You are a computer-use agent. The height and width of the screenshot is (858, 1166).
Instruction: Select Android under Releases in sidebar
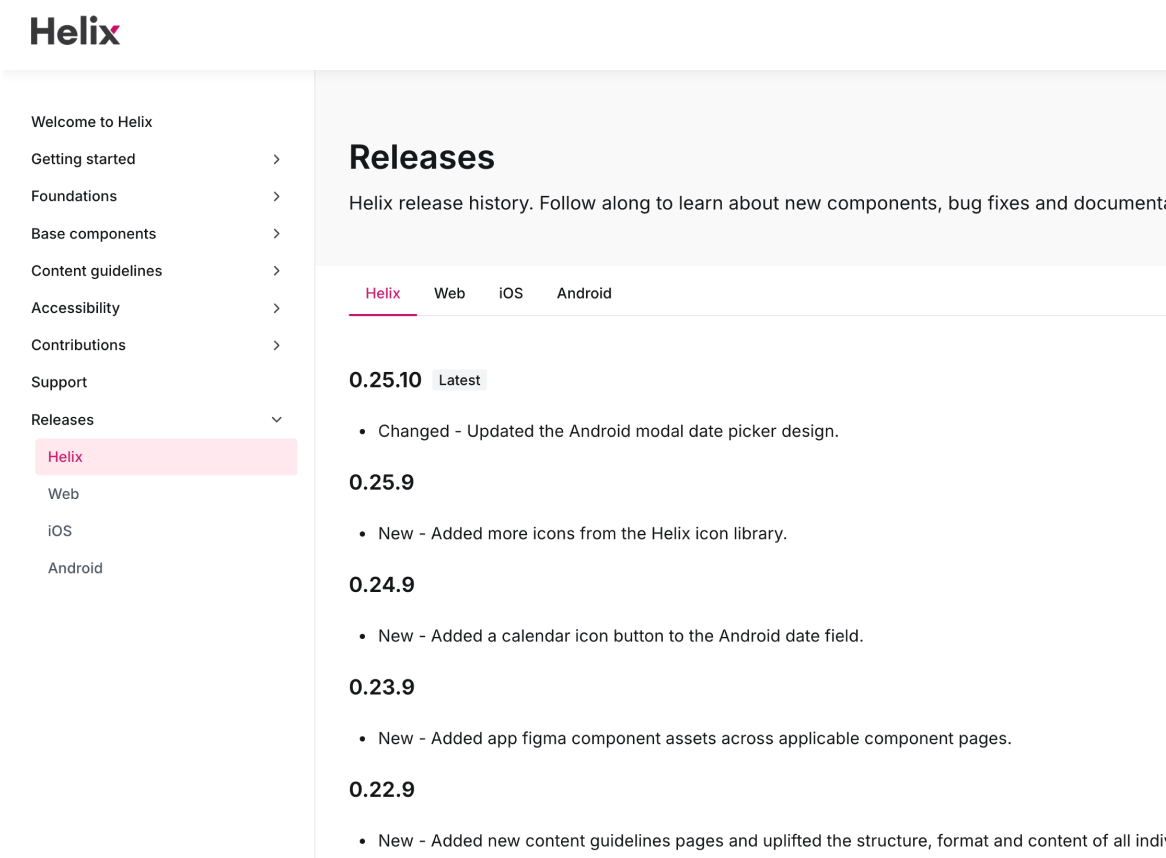(75, 568)
